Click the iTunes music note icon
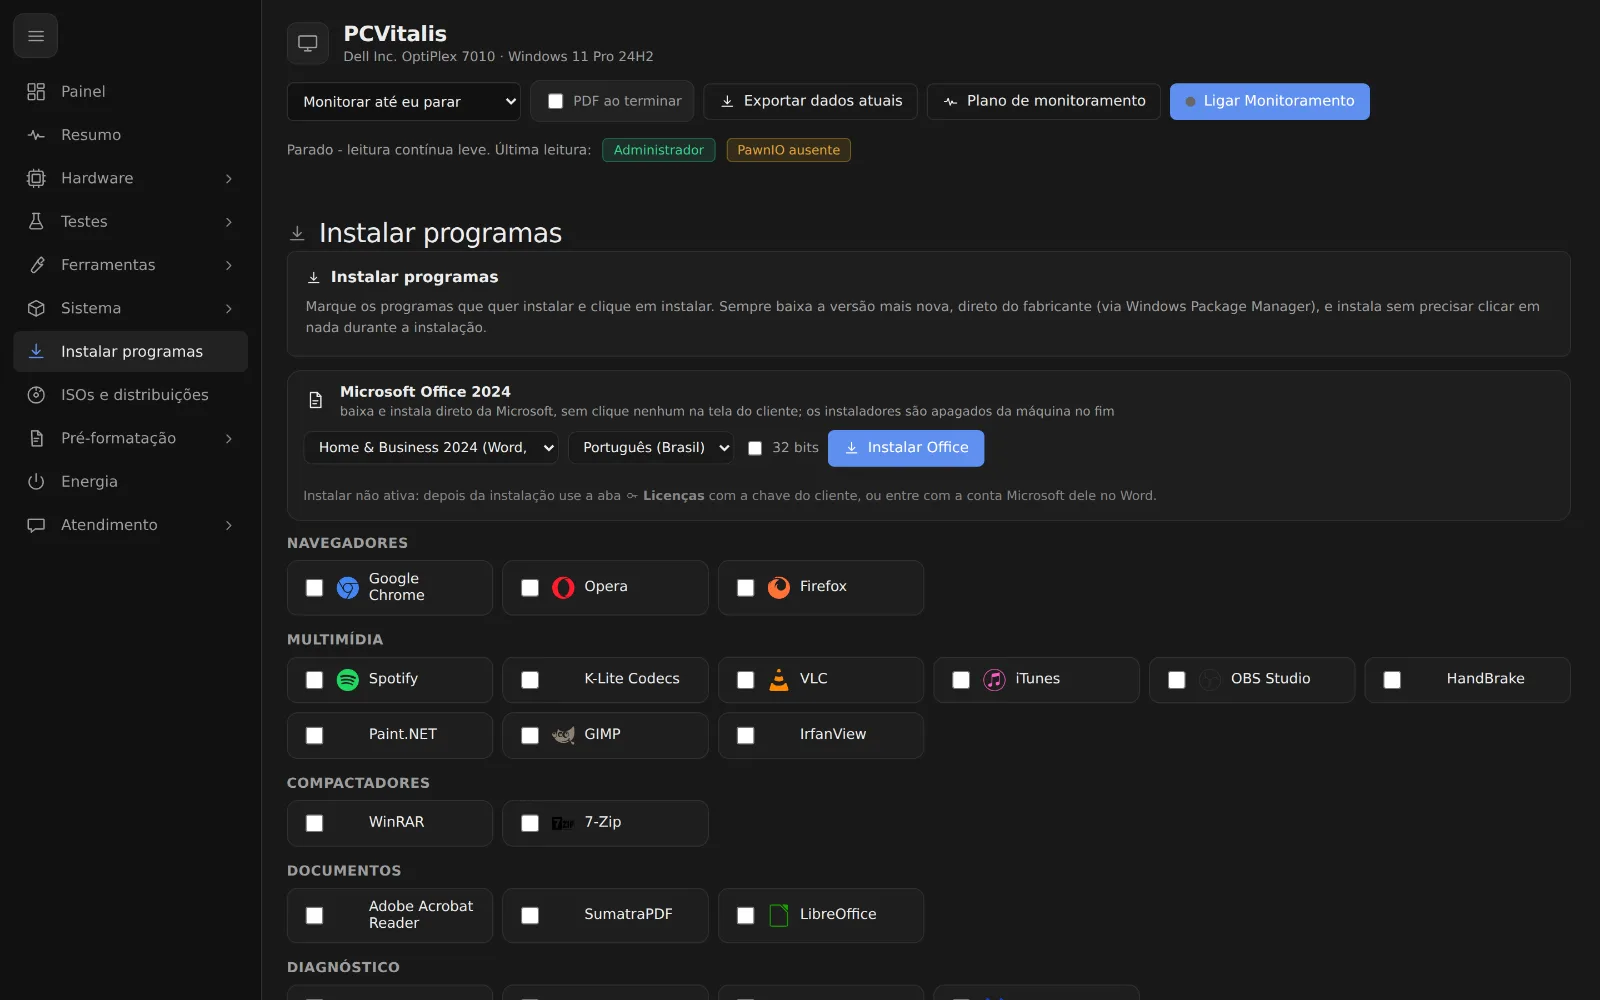Screen dimensions: 1600x1000 click(994, 680)
